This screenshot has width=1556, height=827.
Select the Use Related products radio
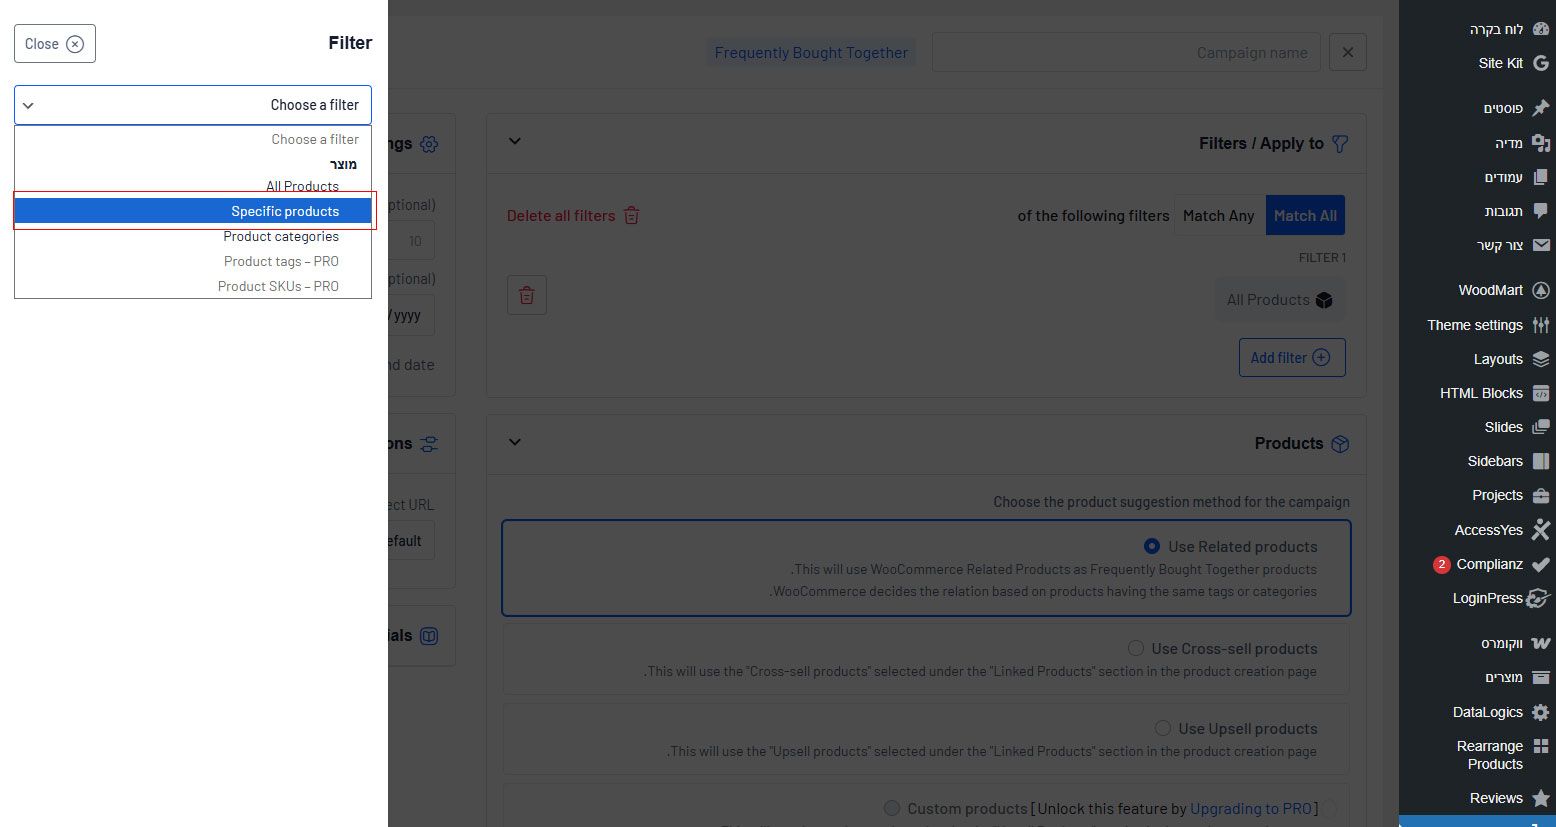(1152, 546)
